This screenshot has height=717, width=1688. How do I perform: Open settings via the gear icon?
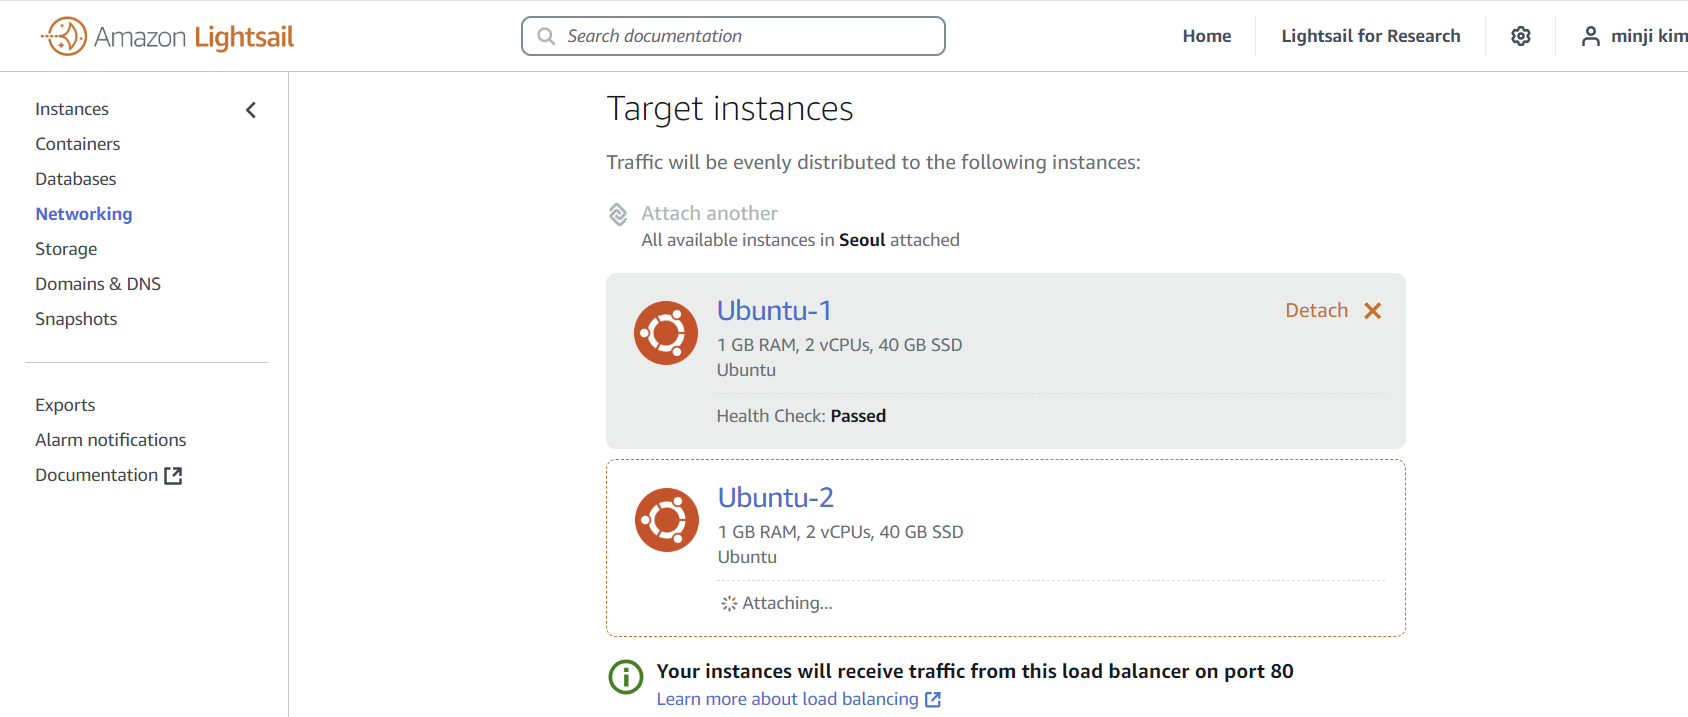coord(1520,36)
